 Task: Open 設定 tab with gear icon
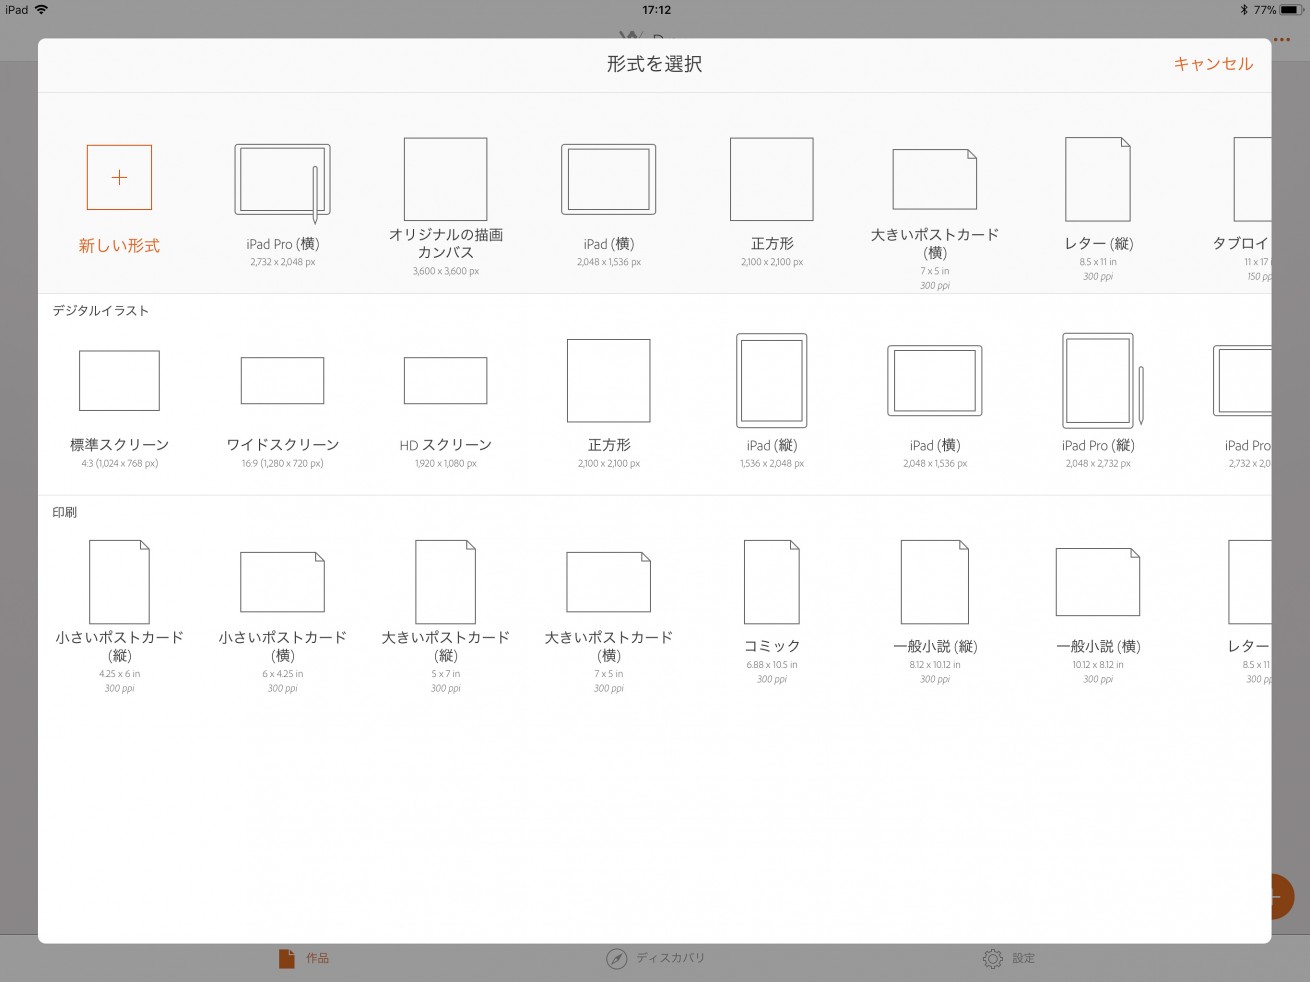1009,958
